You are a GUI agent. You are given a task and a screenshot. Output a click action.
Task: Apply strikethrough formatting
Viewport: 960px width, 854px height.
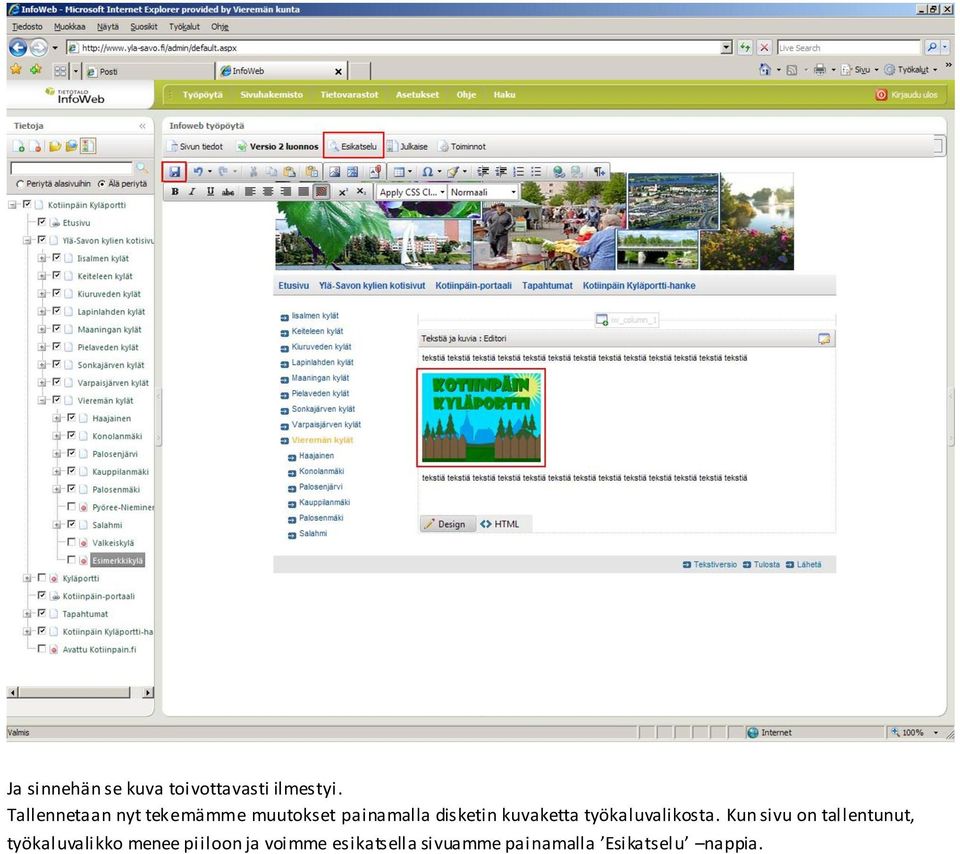(x=228, y=192)
